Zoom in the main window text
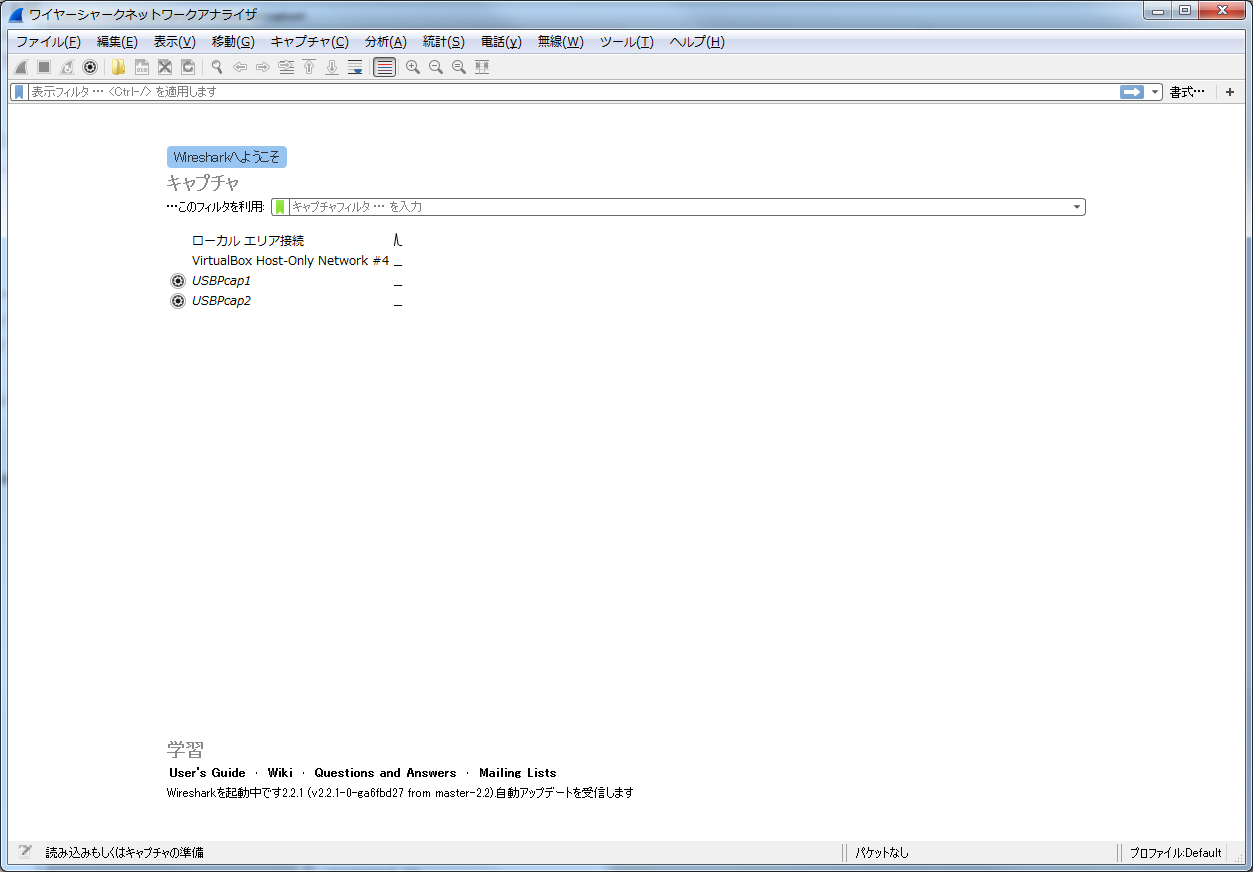The image size is (1253, 872). point(412,67)
